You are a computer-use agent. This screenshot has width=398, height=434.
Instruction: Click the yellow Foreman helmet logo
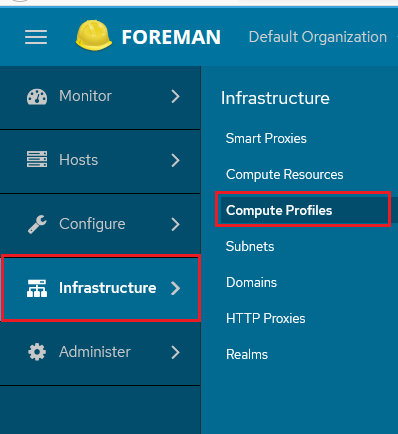click(94, 35)
